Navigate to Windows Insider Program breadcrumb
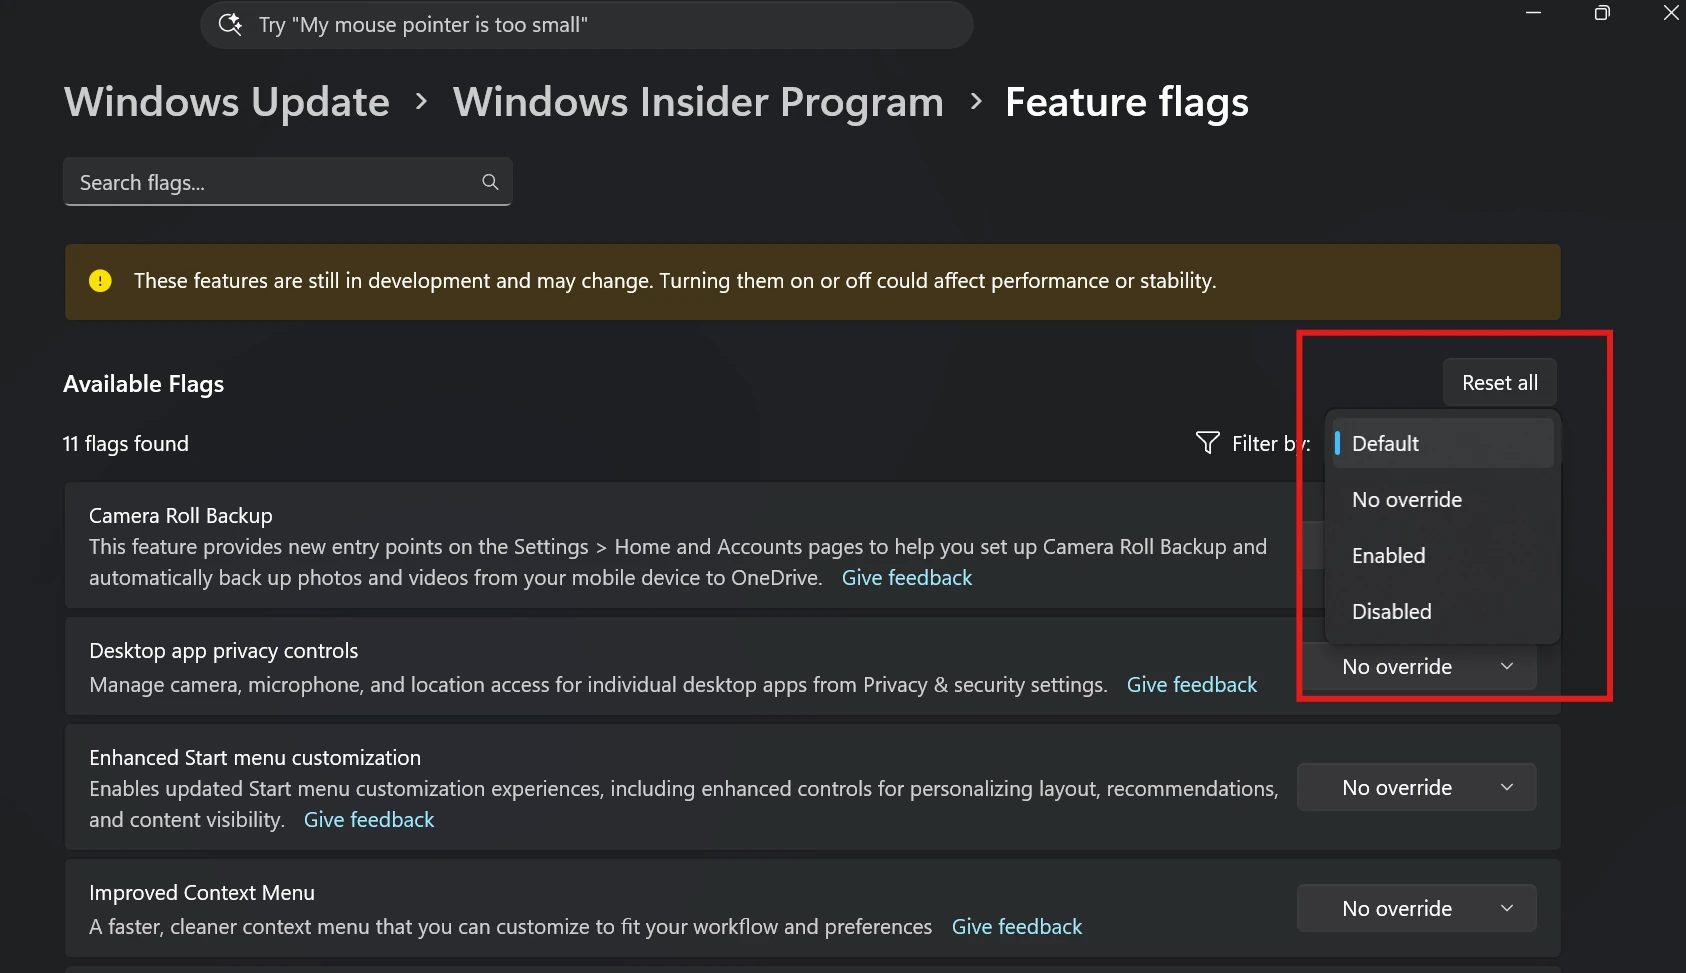Image resolution: width=1686 pixels, height=973 pixels. (698, 102)
